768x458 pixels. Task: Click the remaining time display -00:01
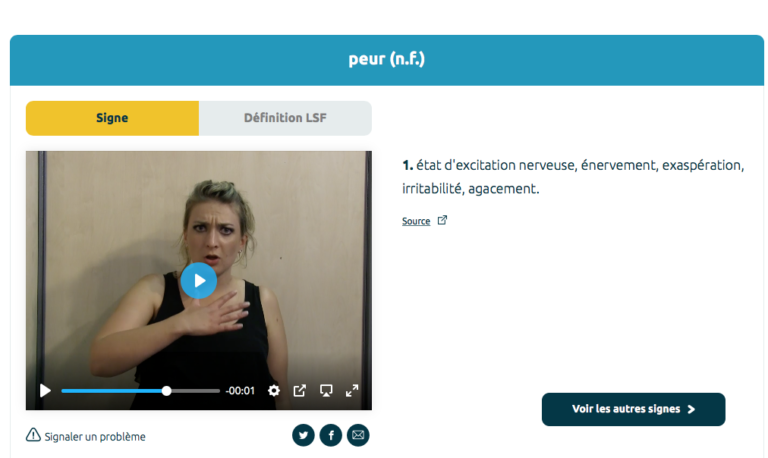(x=240, y=391)
